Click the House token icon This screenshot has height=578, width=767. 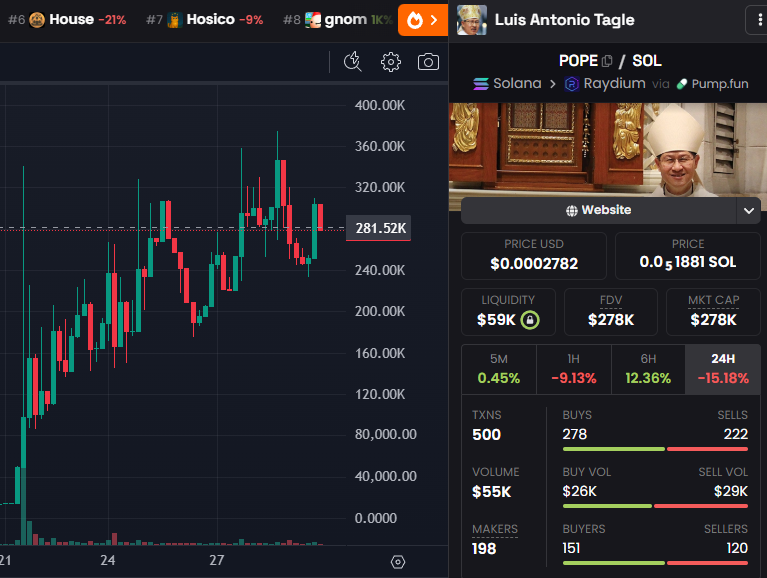[x=37, y=20]
